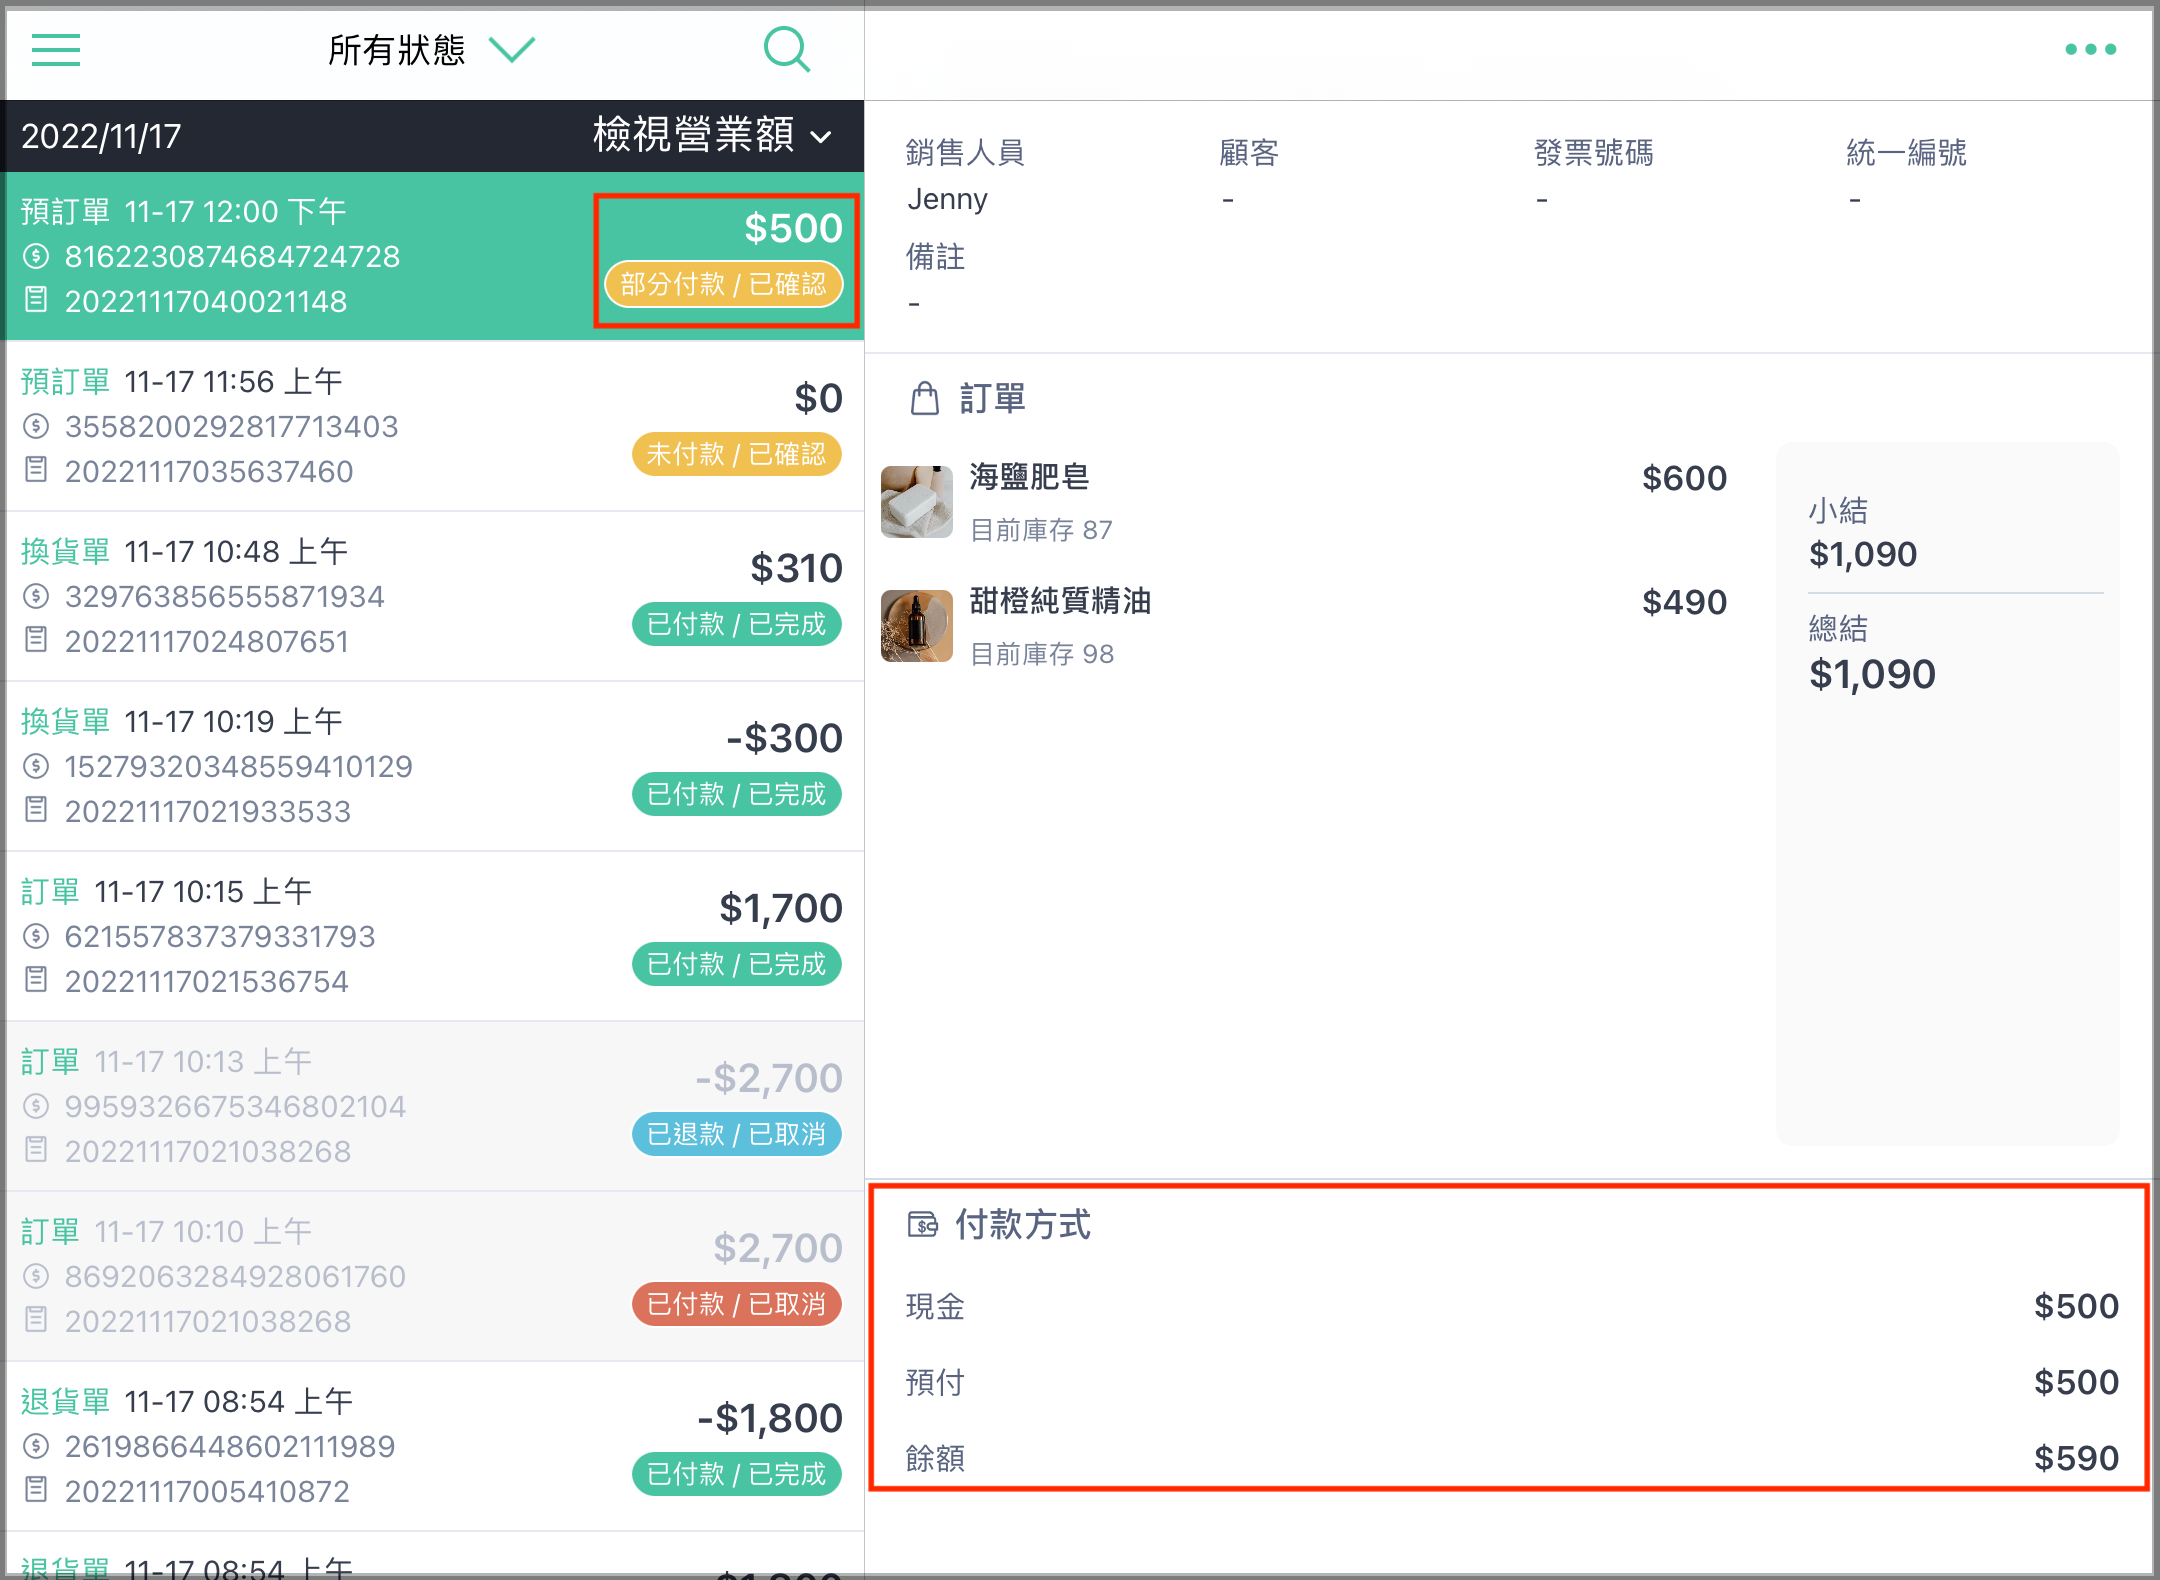Click the 已付款 / 已取消 status badge
2160x1580 pixels.
pyautogui.click(x=736, y=1304)
